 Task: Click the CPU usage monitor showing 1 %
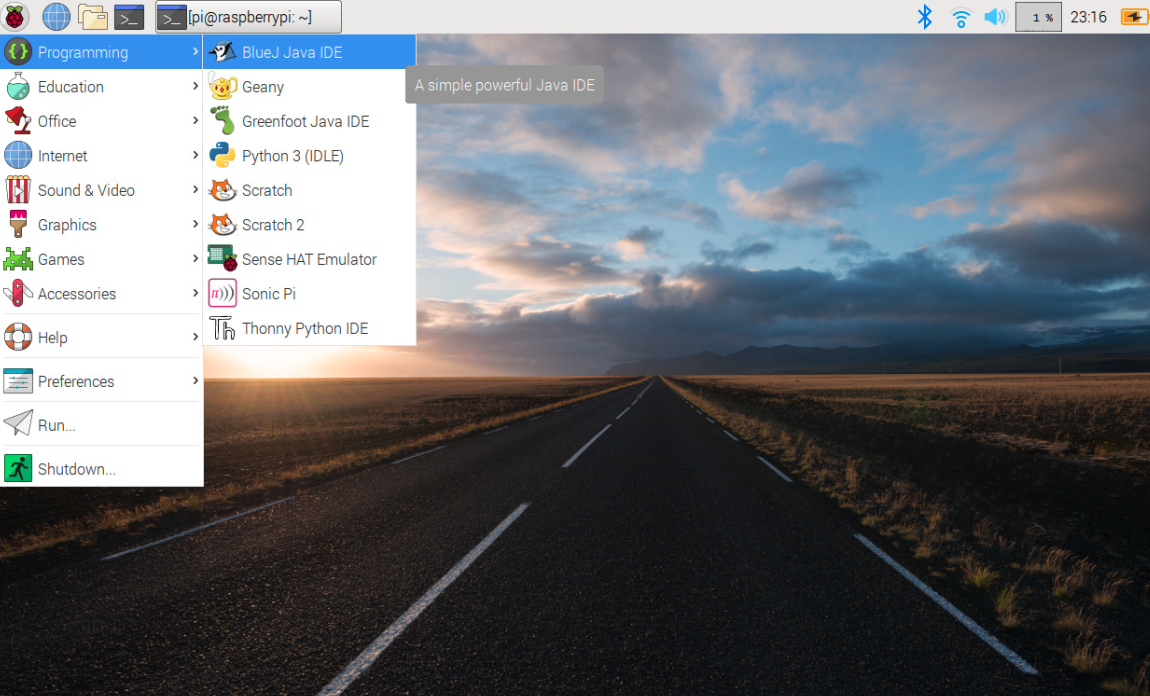(1038, 17)
